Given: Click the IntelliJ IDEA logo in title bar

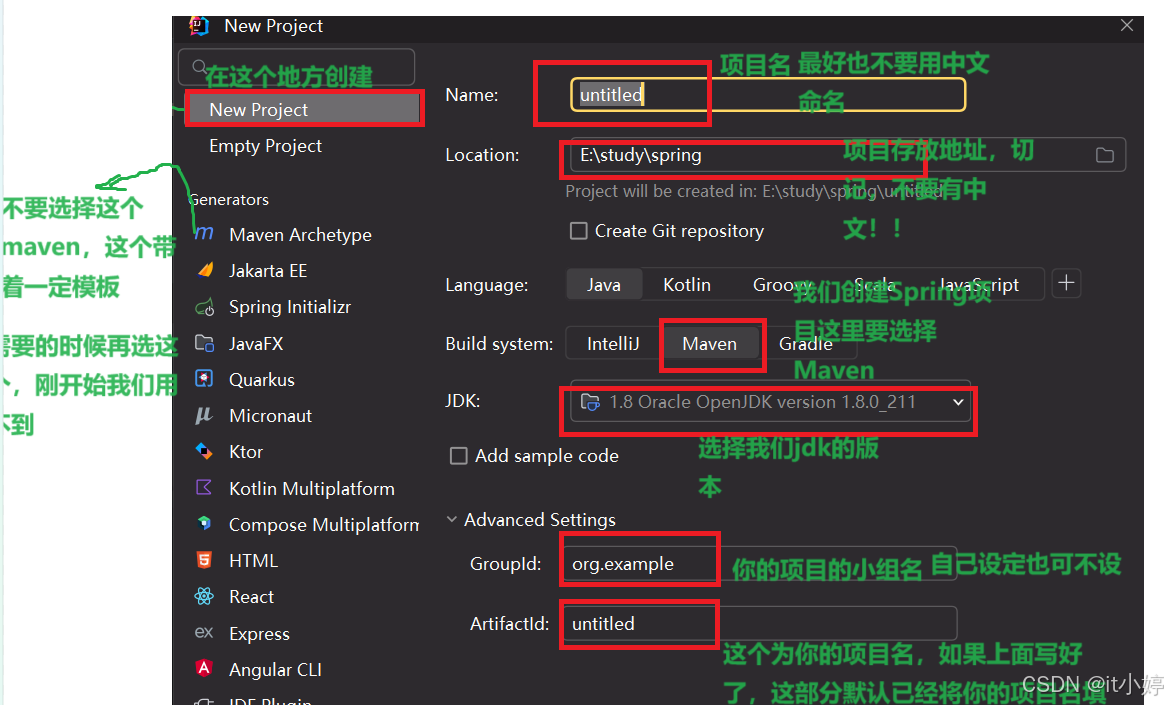Looking at the screenshot, I should (x=199, y=26).
